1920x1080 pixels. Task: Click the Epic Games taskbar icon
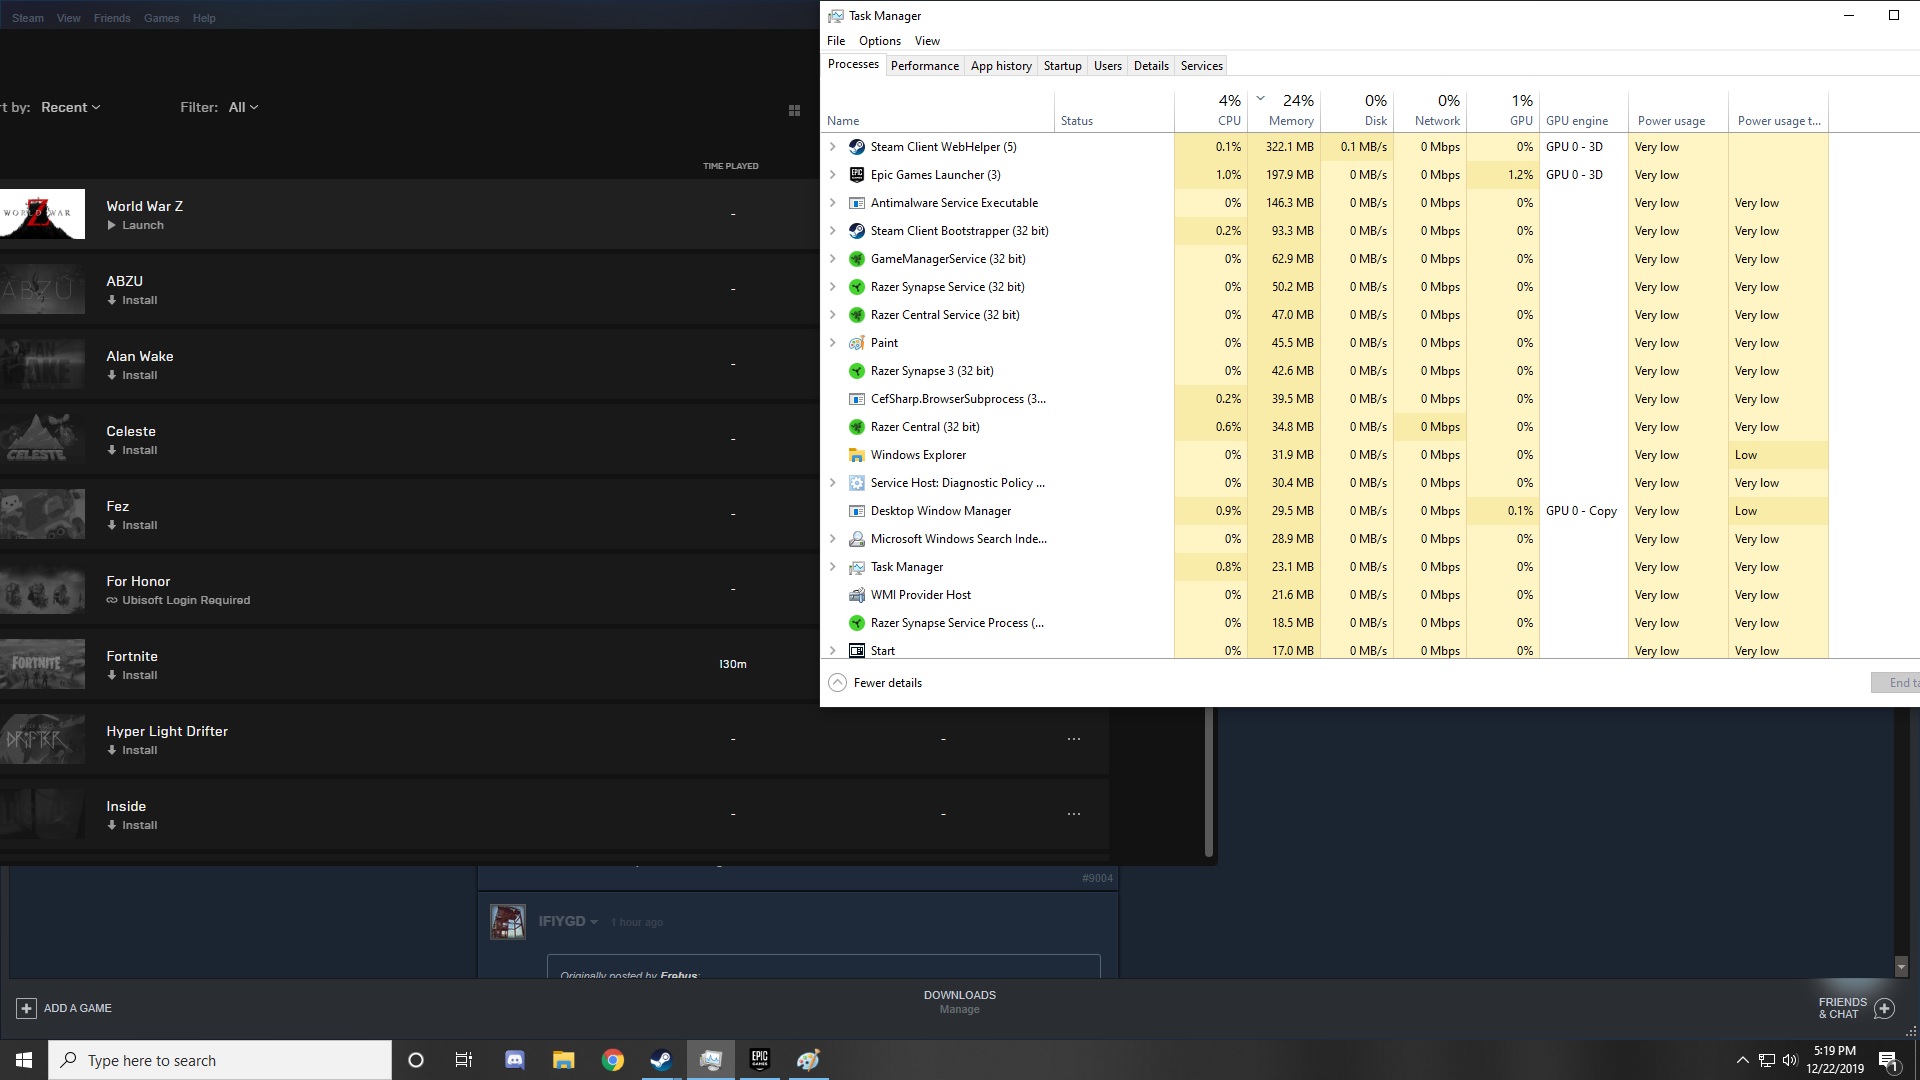click(x=760, y=1060)
